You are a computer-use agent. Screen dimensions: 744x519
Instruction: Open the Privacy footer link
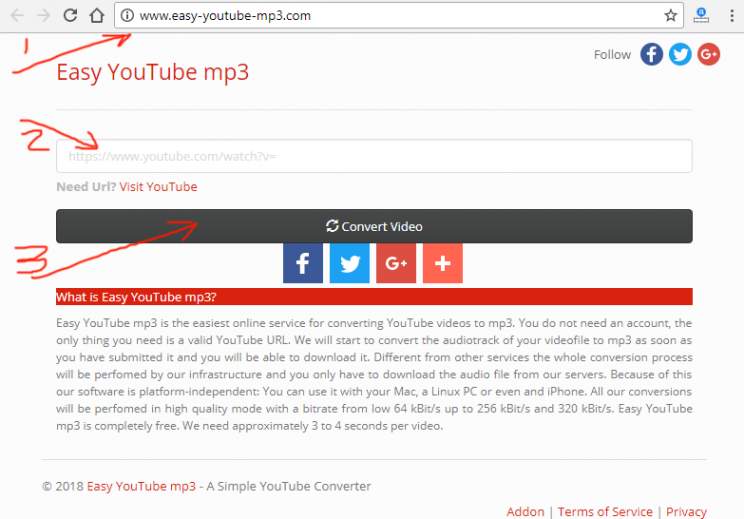(x=686, y=512)
